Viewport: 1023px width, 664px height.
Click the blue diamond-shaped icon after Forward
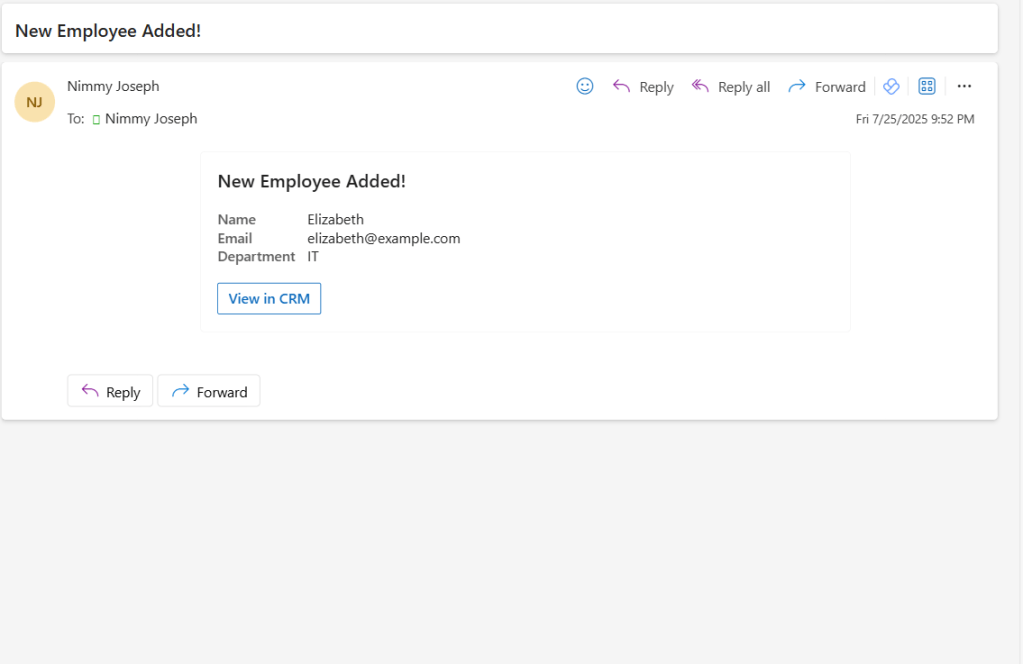pyautogui.click(x=891, y=87)
